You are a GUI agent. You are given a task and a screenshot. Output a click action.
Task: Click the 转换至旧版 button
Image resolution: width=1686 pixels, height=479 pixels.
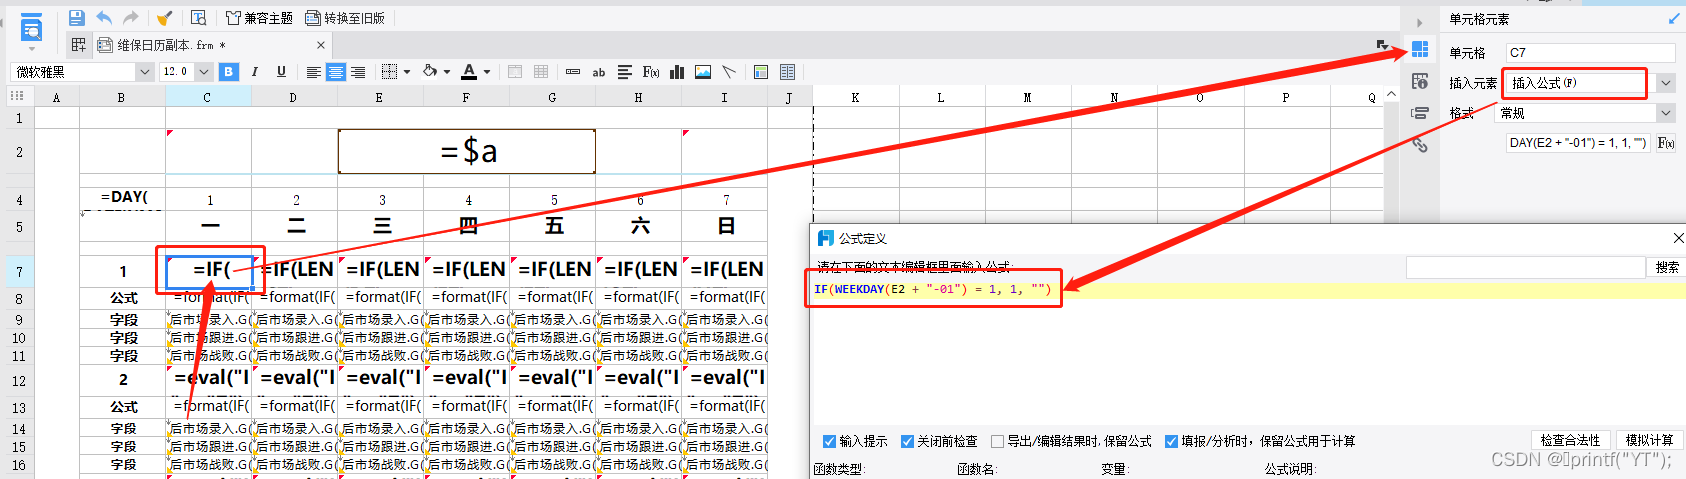[345, 18]
